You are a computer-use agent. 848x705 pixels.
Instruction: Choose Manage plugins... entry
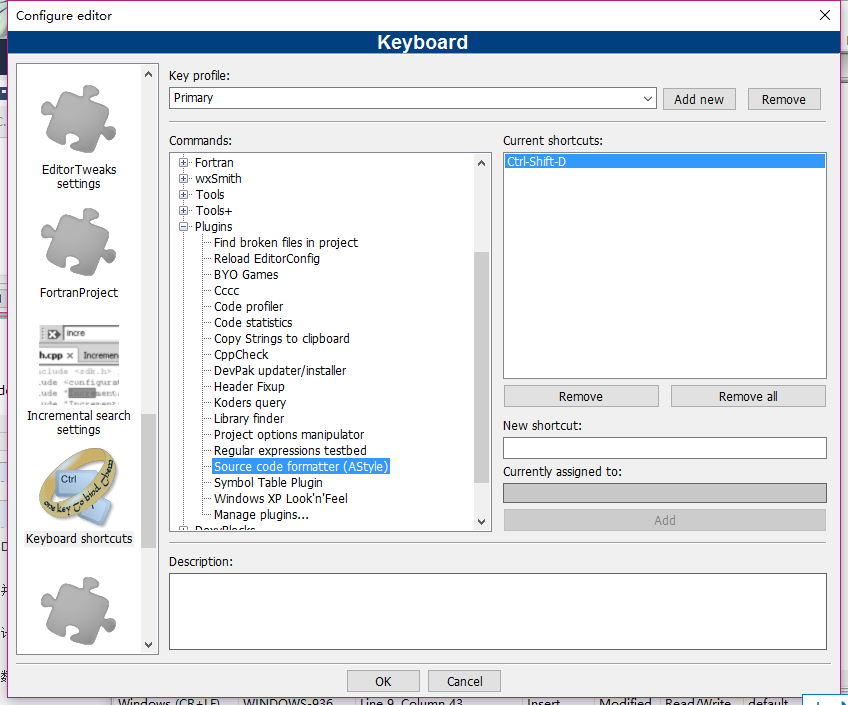tap(261, 515)
